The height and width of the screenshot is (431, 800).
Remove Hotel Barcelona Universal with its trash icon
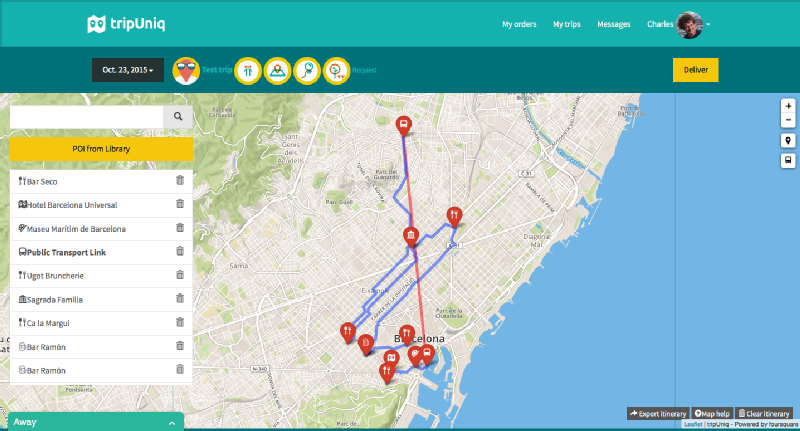tap(180, 204)
